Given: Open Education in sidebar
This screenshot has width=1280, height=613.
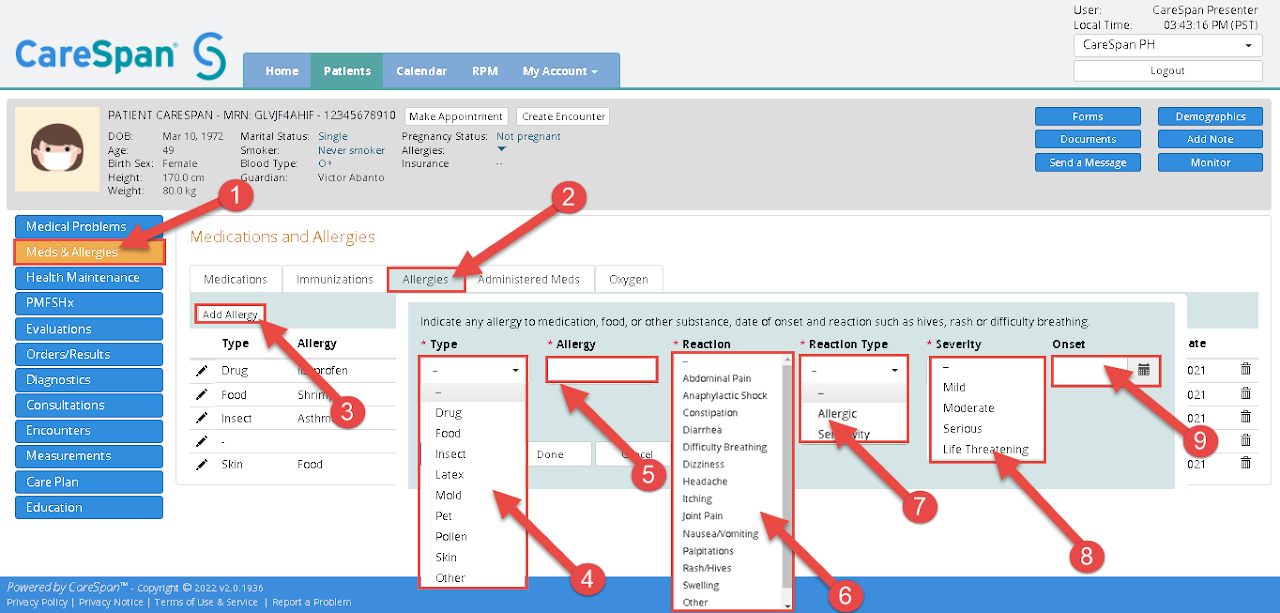Looking at the screenshot, I should point(89,507).
